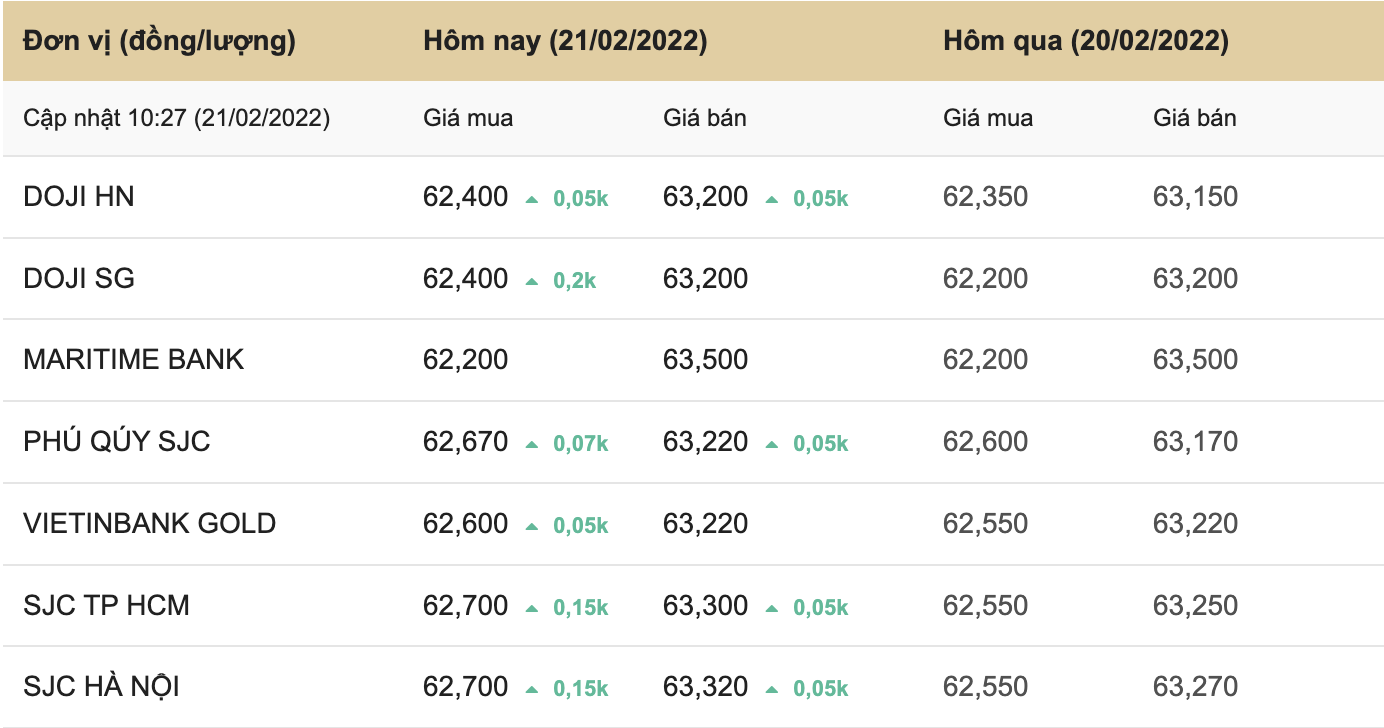The height and width of the screenshot is (728, 1384).
Task: Click the up arrow beside SJC HÀ NỘI buy price
Action: (x=532, y=690)
